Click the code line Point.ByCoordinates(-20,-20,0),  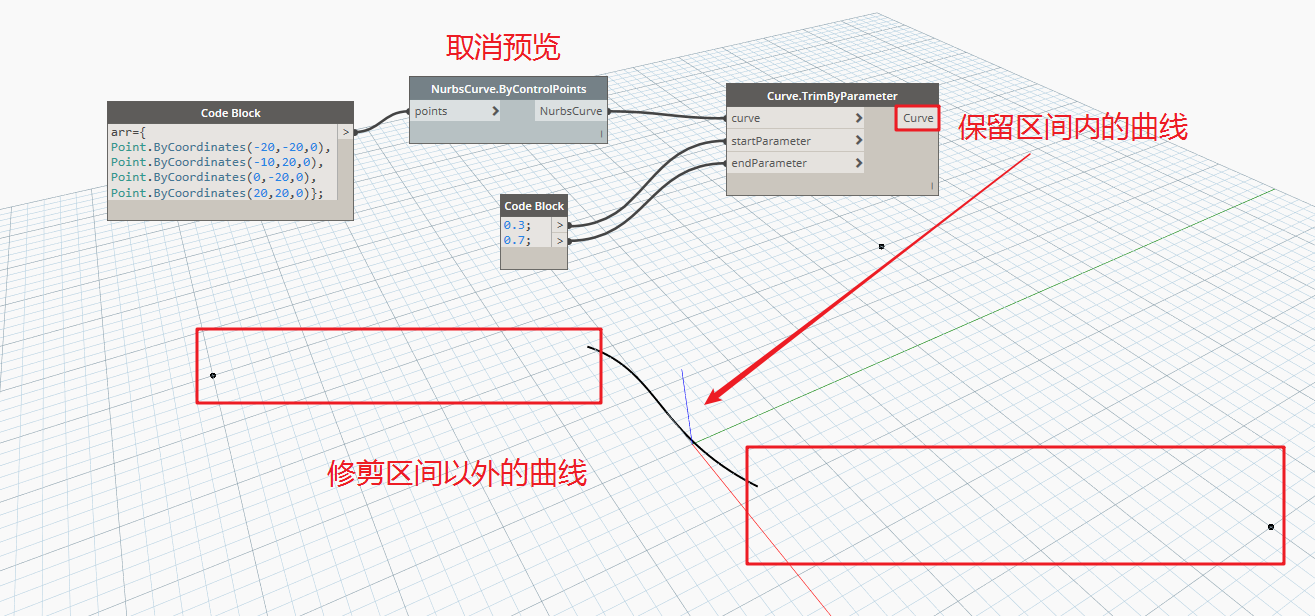(220, 147)
